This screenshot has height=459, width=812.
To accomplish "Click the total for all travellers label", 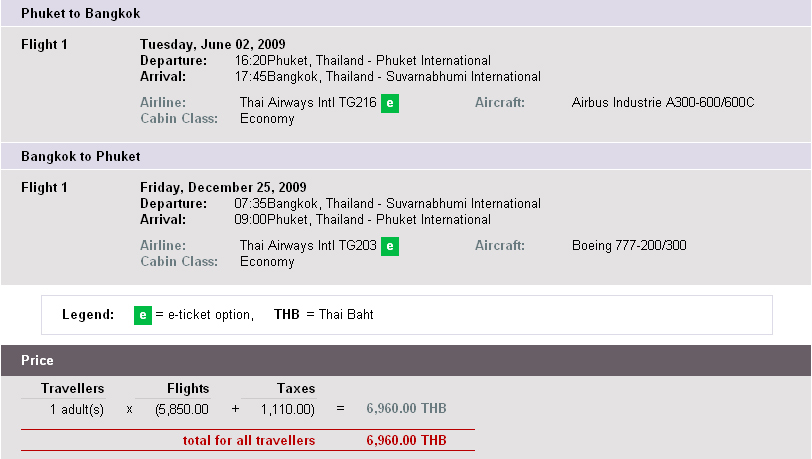I will (249, 440).
